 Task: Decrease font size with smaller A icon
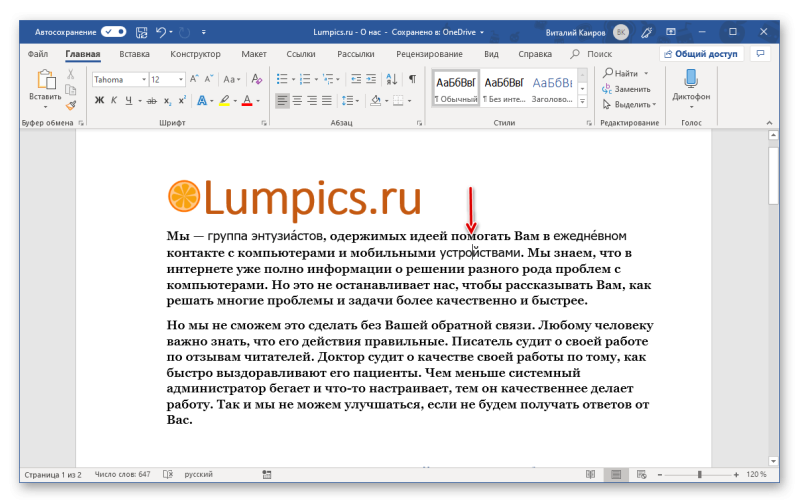[x=208, y=79]
